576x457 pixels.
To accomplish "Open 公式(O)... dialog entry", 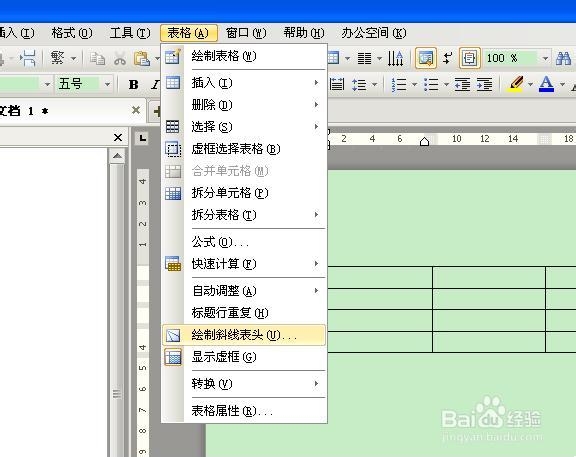I will (x=244, y=242).
